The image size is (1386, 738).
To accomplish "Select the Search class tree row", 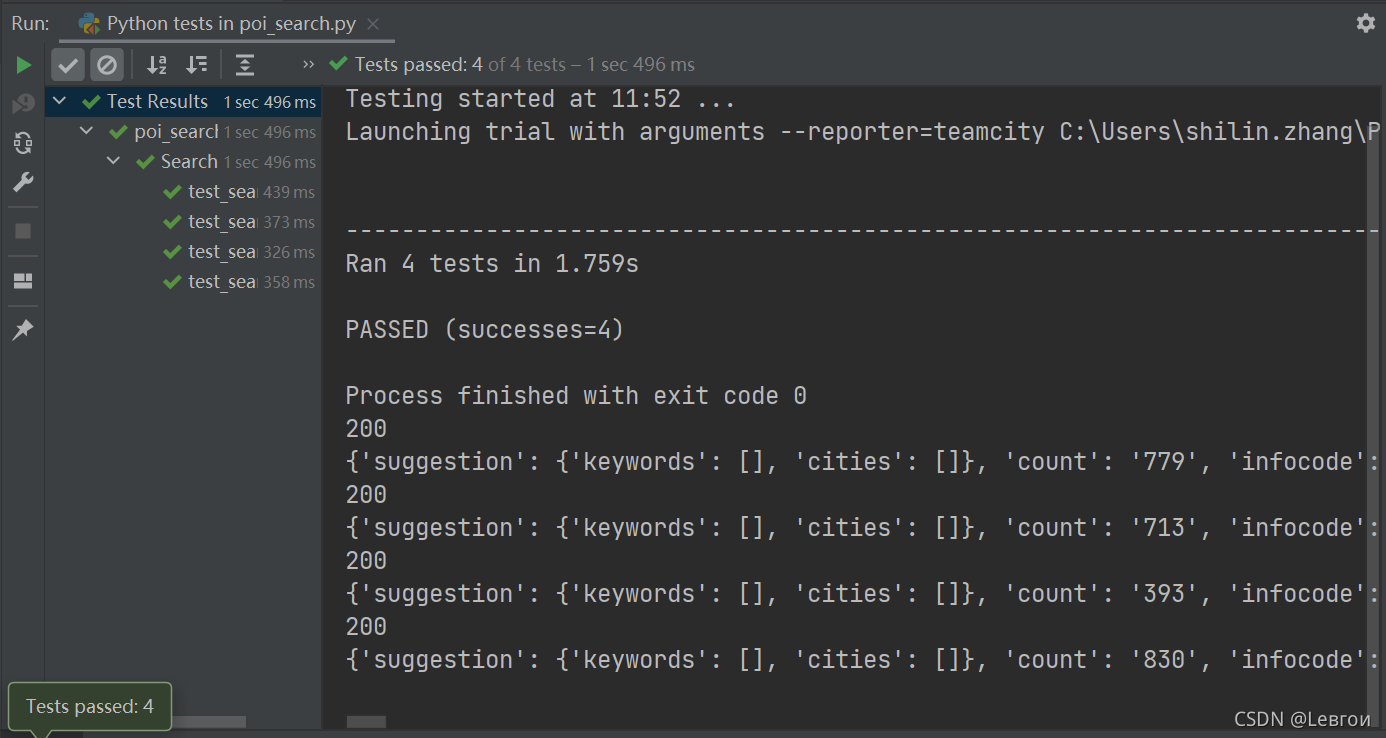I will click(183, 162).
